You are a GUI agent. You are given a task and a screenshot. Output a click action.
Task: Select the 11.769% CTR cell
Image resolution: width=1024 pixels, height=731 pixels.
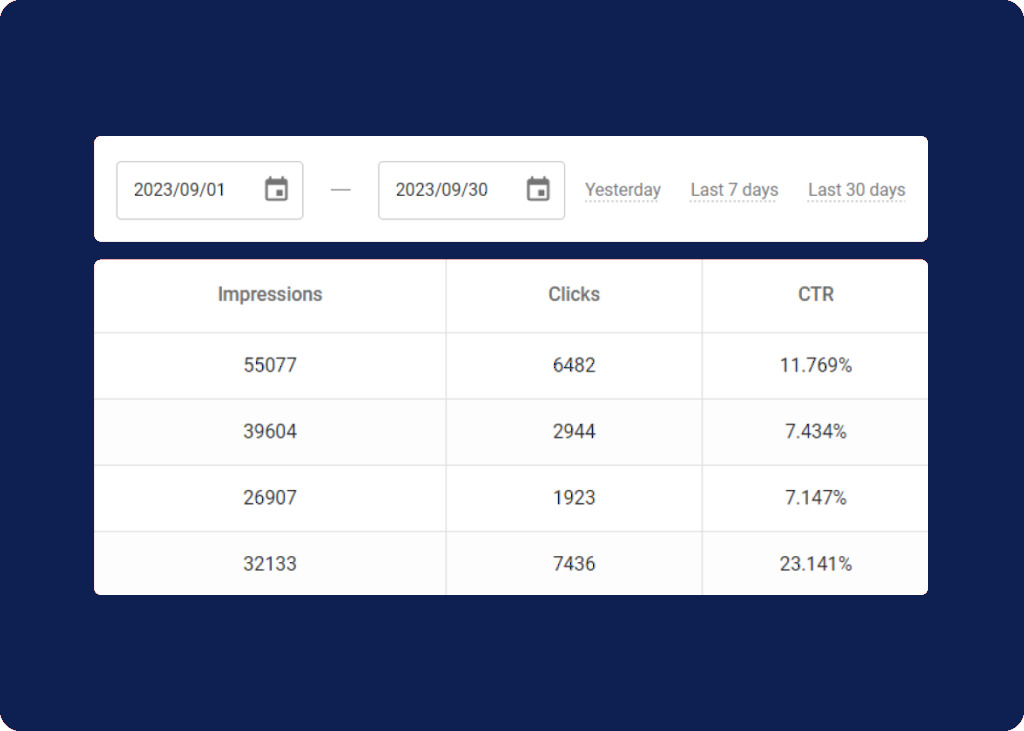pyautogui.click(x=815, y=366)
